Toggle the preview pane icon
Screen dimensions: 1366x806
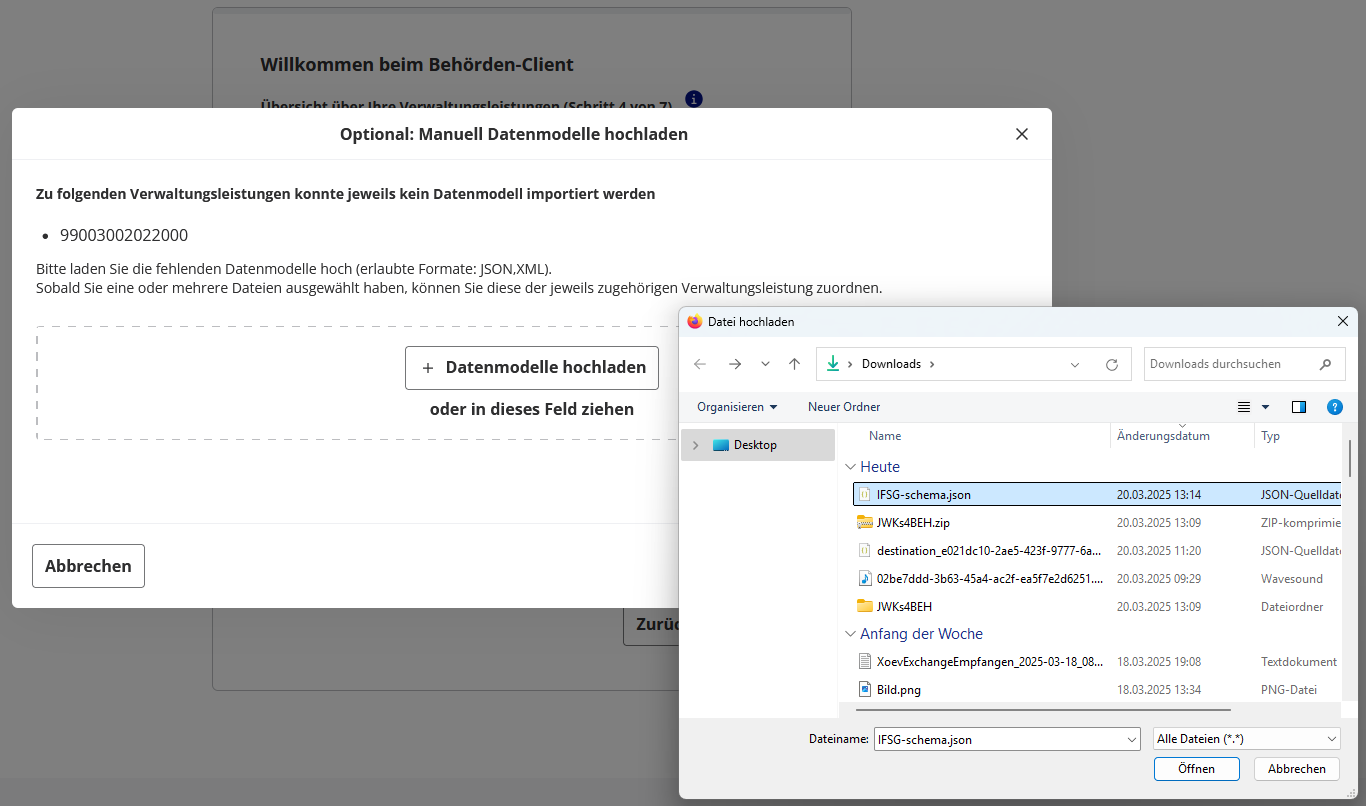(1299, 407)
